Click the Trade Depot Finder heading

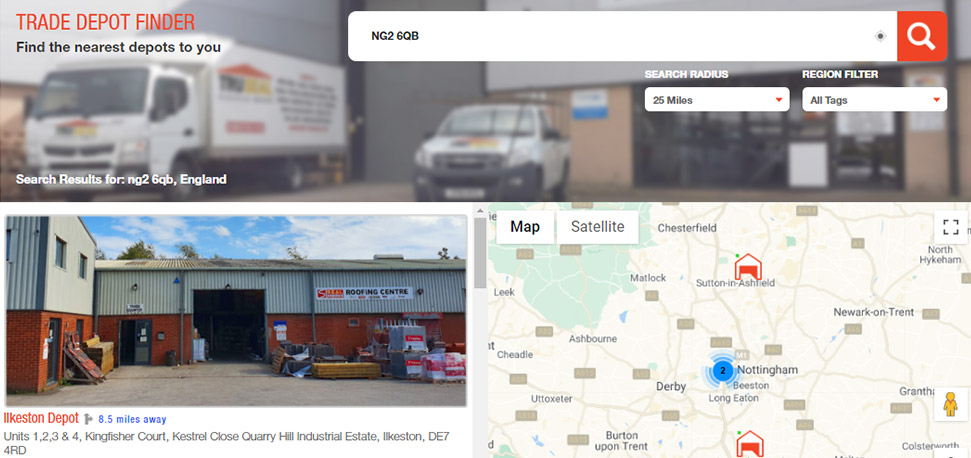[105, 23]
